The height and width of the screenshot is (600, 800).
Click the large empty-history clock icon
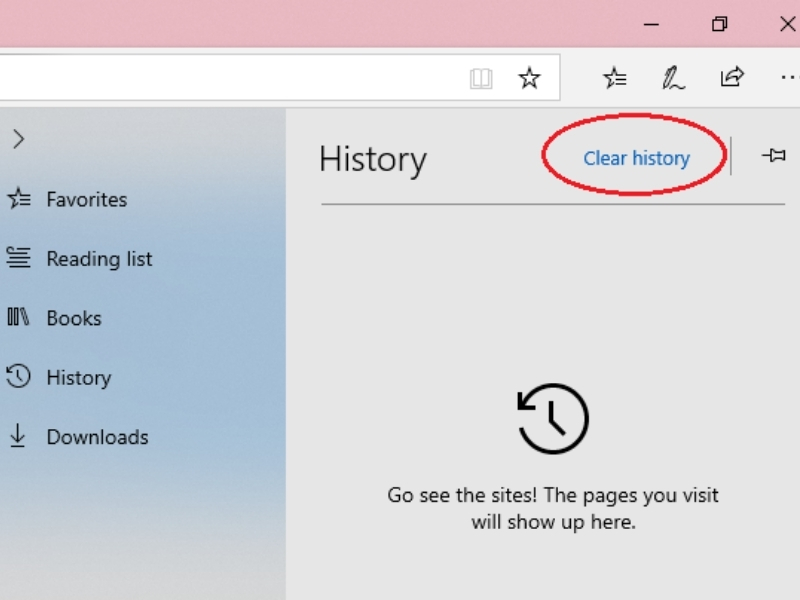[x=553, y=418]
